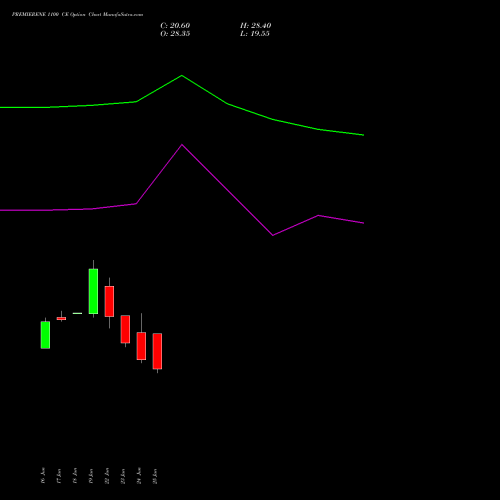
Task: Select the first green candle on the left
Action: tap(45, 334)
